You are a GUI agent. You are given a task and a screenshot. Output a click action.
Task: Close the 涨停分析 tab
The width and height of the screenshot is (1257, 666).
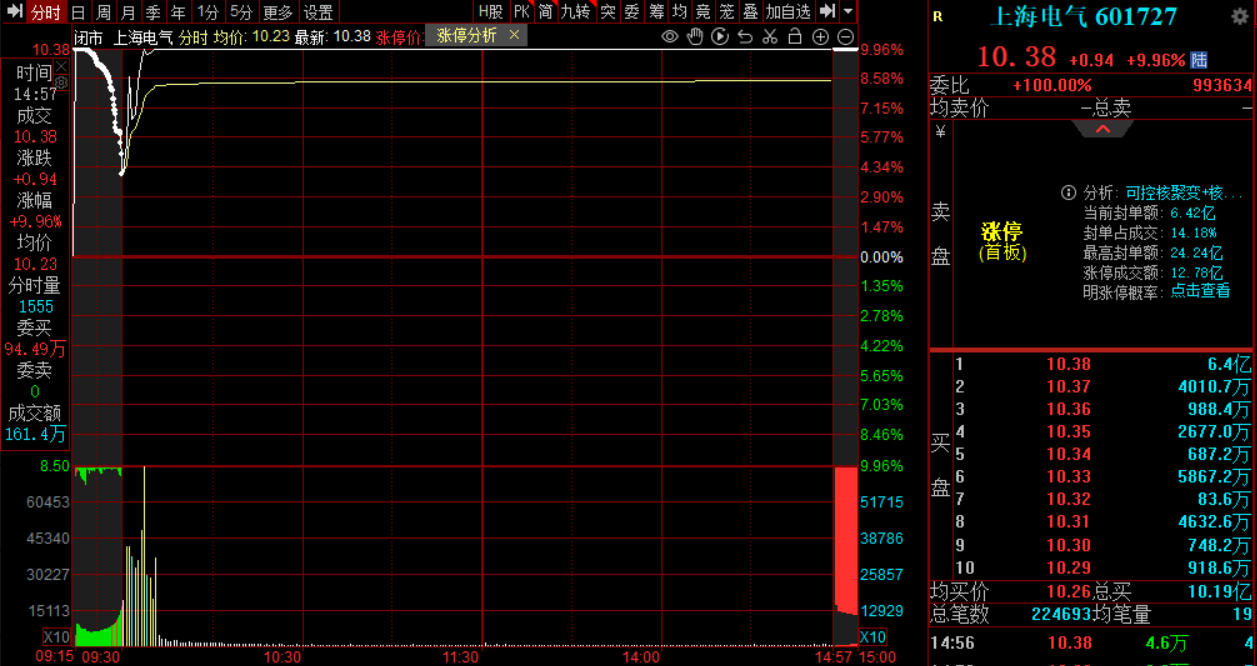click(x=515, y=34)
